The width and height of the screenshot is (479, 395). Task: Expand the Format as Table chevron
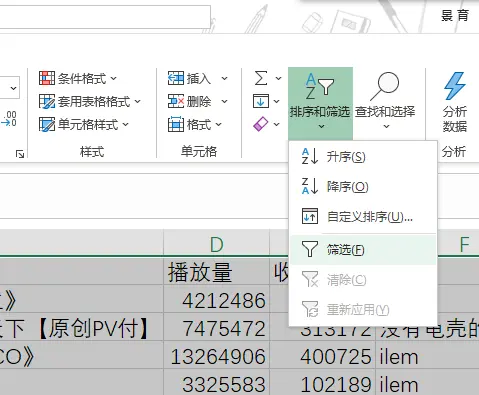pyautogui.click(x=138, y=101)
